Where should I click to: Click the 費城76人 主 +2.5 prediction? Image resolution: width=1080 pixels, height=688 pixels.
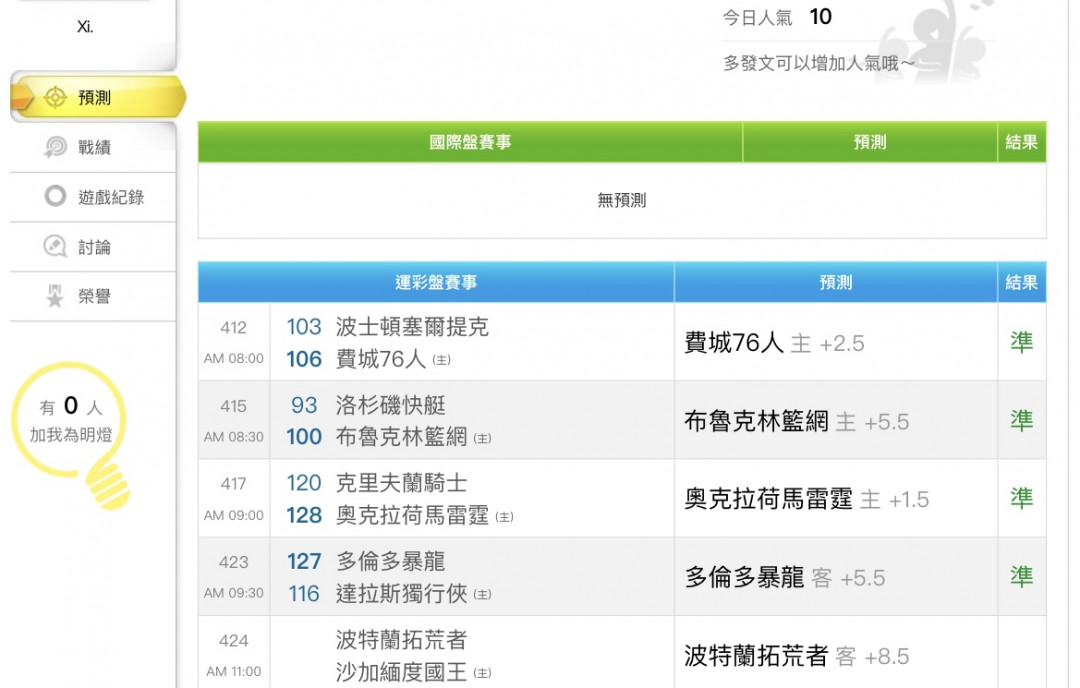coord(774,342)
